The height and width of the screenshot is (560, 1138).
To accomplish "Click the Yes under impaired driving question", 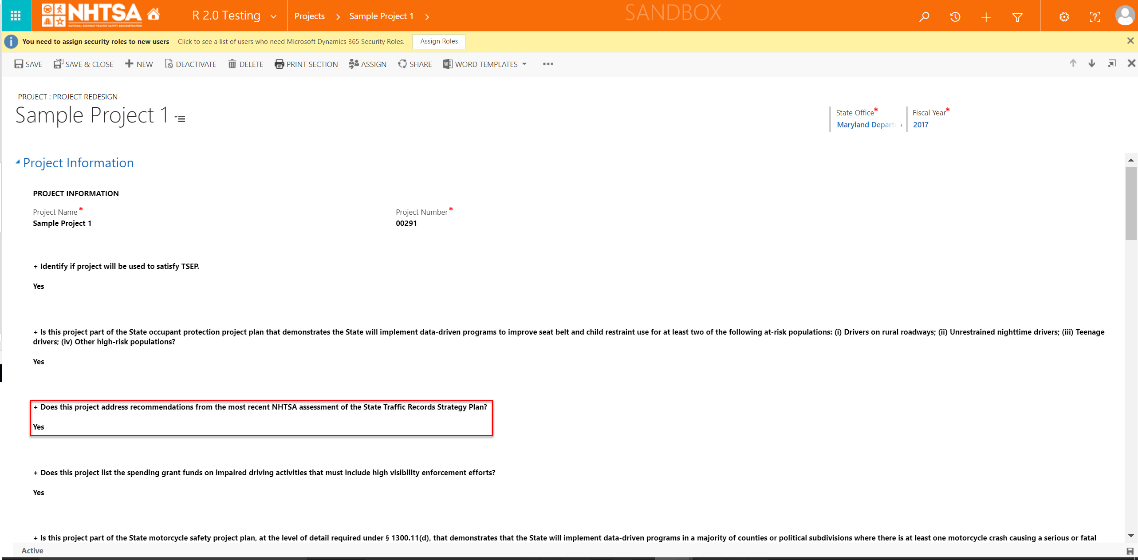I will [x=38, y=492].
